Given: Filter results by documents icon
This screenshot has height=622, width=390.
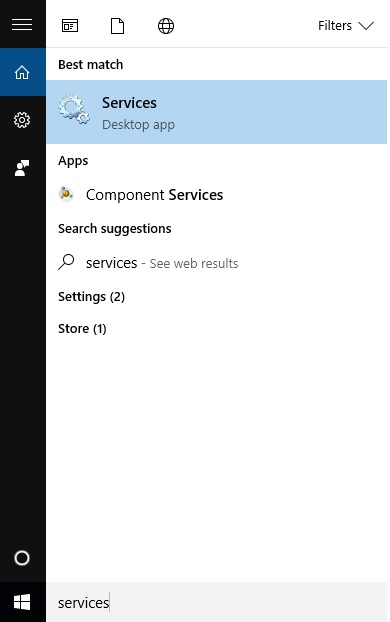Looking at the screenshot, I should point(117,26).
